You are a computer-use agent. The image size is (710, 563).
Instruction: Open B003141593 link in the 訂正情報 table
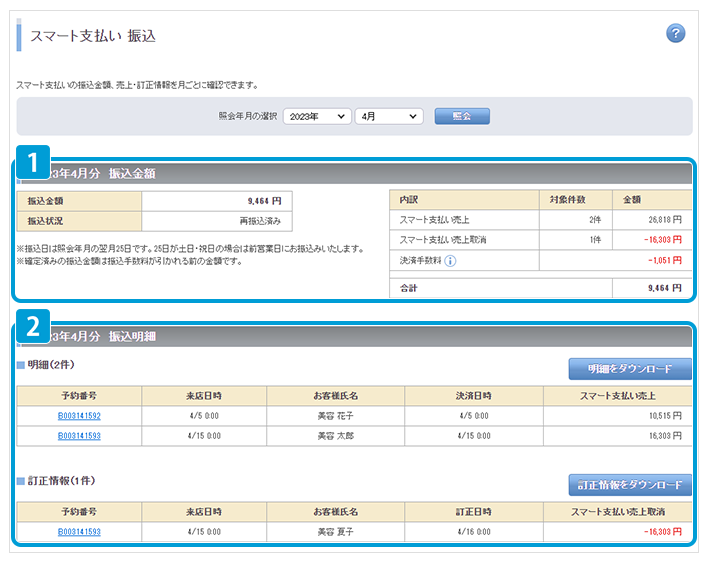[79, 532]
